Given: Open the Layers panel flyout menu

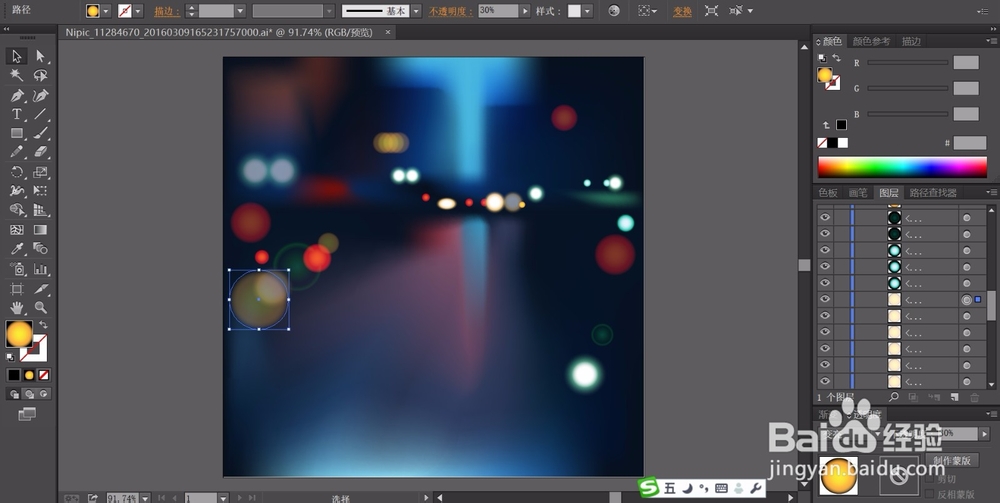Looking at the screenshot, I should [x=992, y=193].
